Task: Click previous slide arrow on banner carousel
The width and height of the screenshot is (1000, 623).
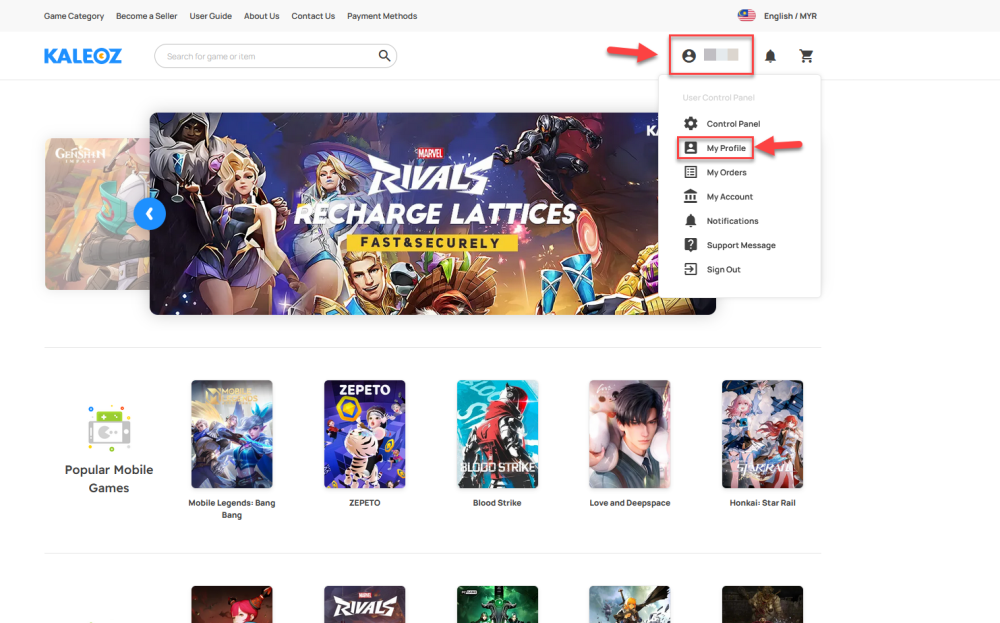Action: coord(149,214)
